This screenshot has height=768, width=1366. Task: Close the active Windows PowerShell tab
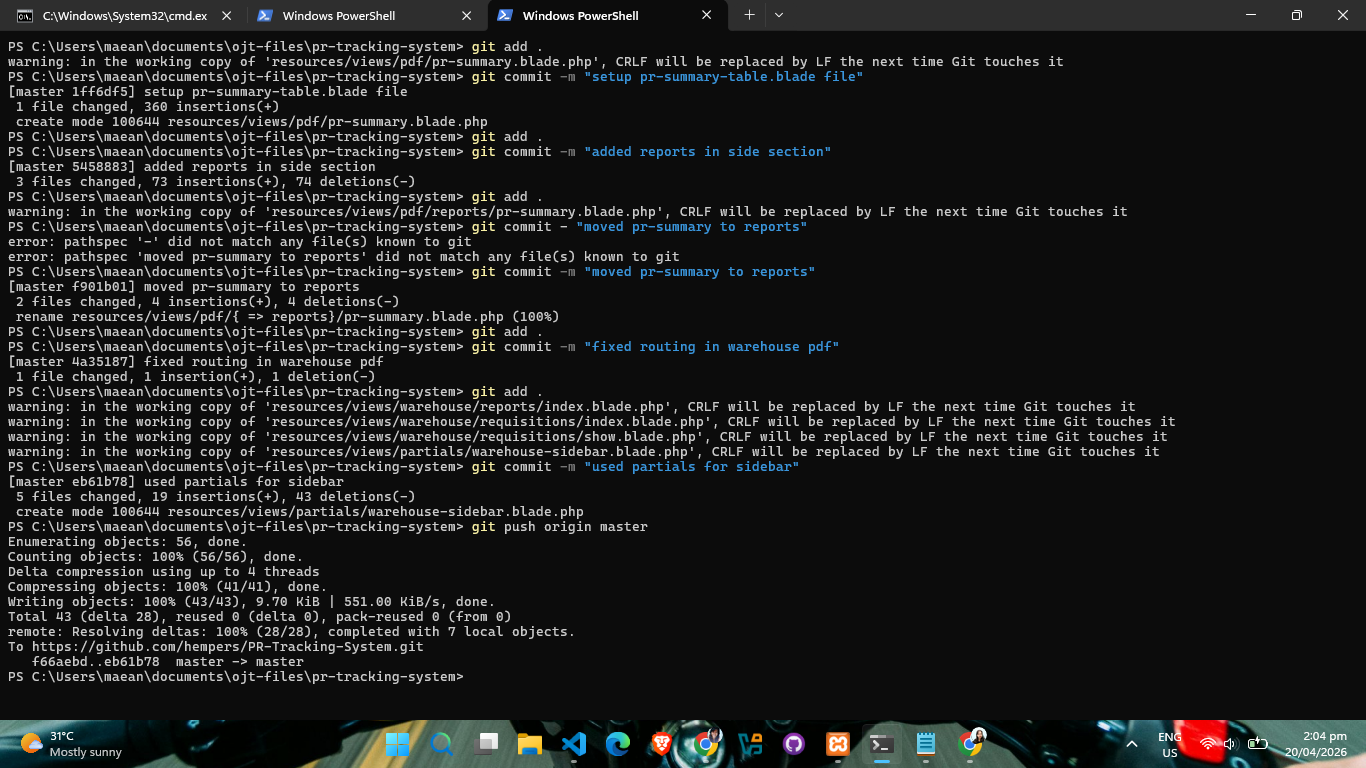707,15
